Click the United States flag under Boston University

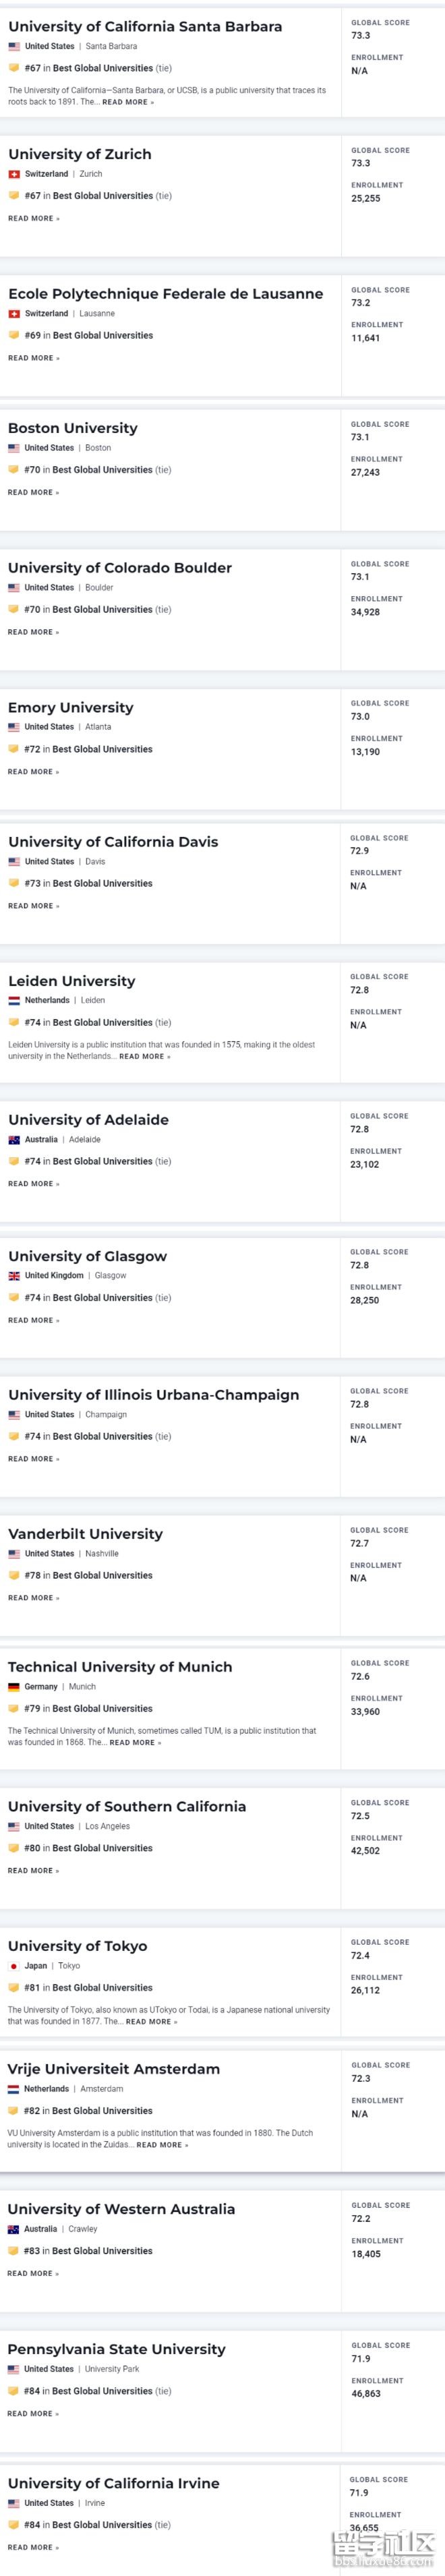(14, 448)
